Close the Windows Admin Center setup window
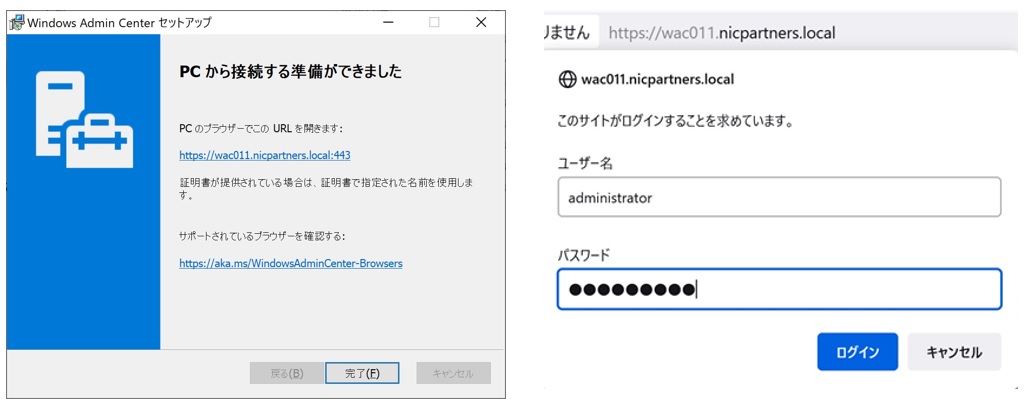 pyautogui.click(x=481, y=22)
